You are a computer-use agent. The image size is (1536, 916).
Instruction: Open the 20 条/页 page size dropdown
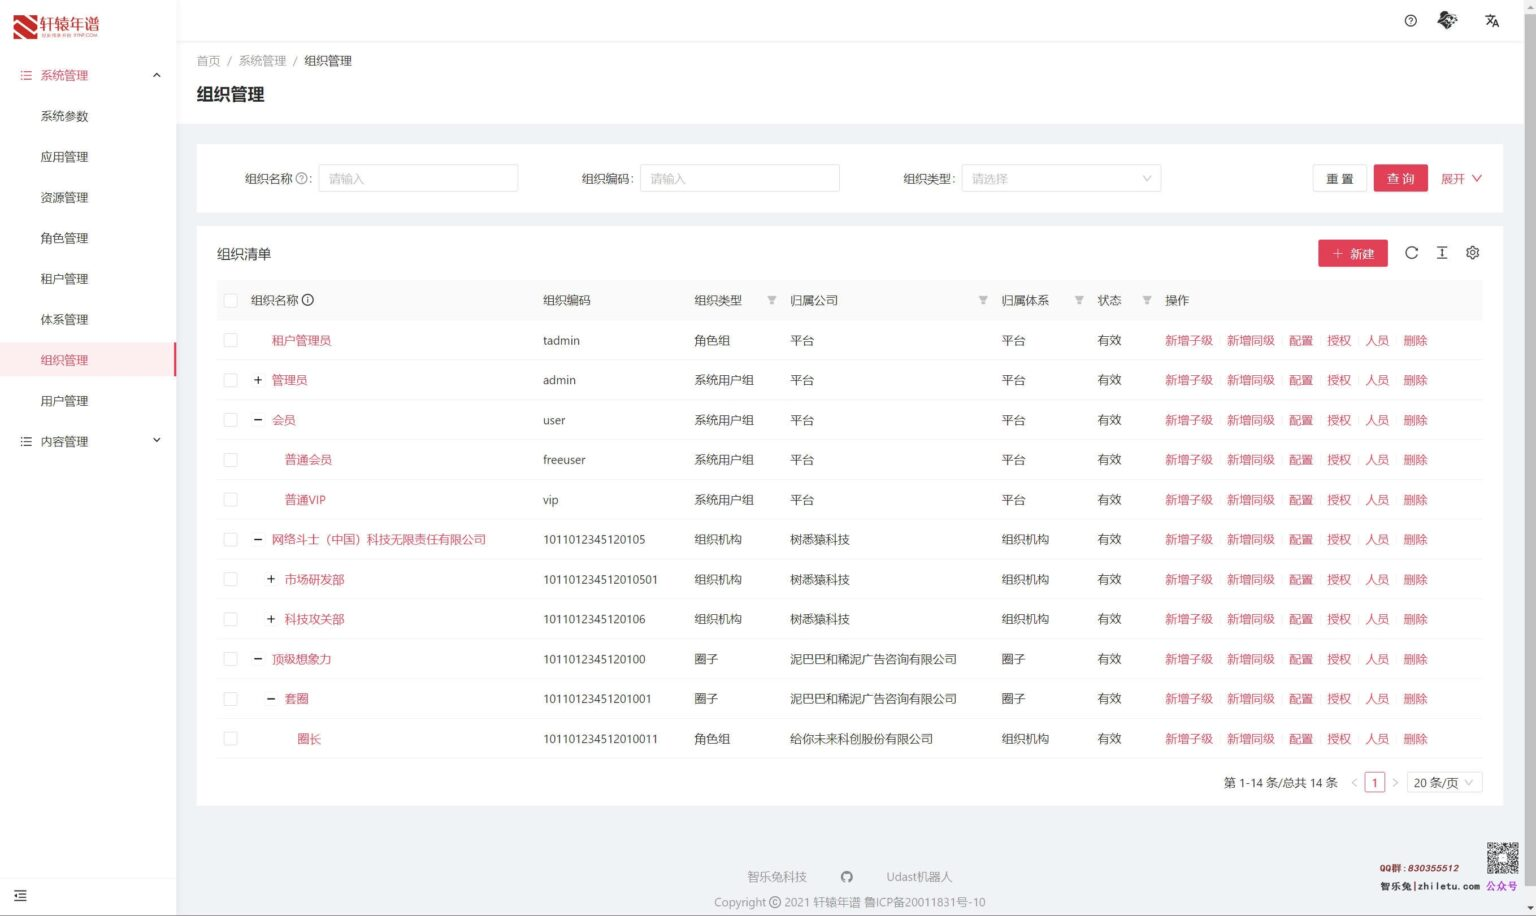tap(1444, 783)
